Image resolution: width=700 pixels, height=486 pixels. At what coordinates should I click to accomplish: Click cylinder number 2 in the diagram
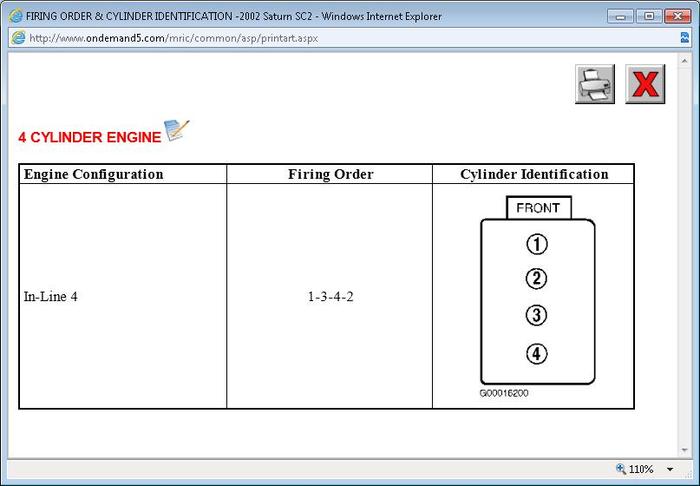coord(537,278)
